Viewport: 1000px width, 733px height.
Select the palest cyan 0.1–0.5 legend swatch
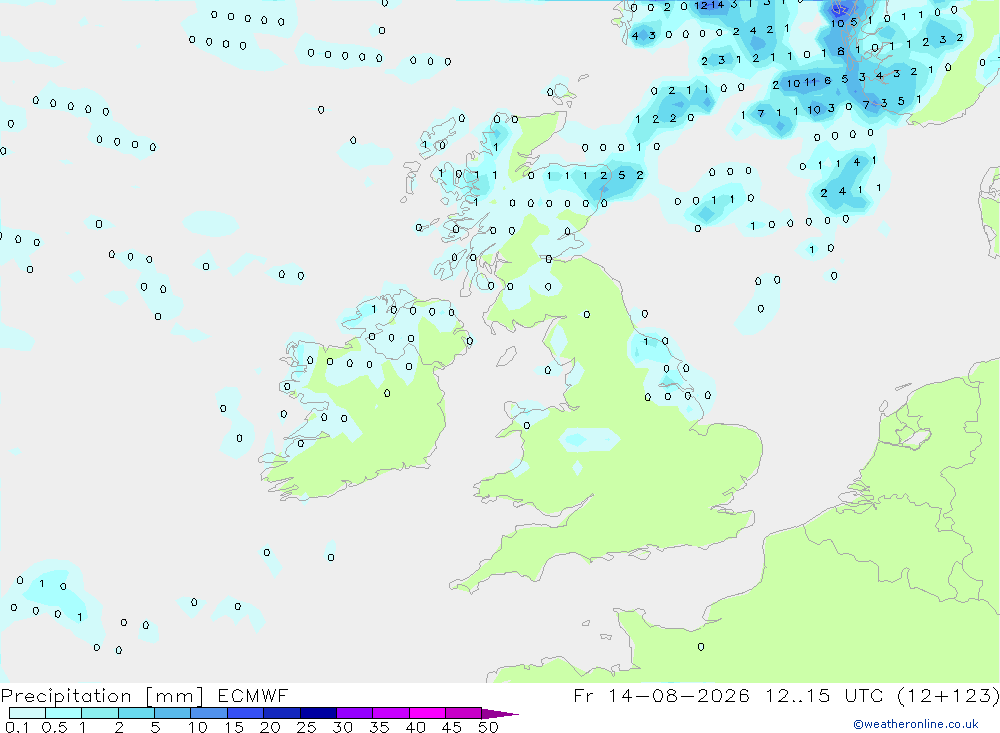(27, 713)
